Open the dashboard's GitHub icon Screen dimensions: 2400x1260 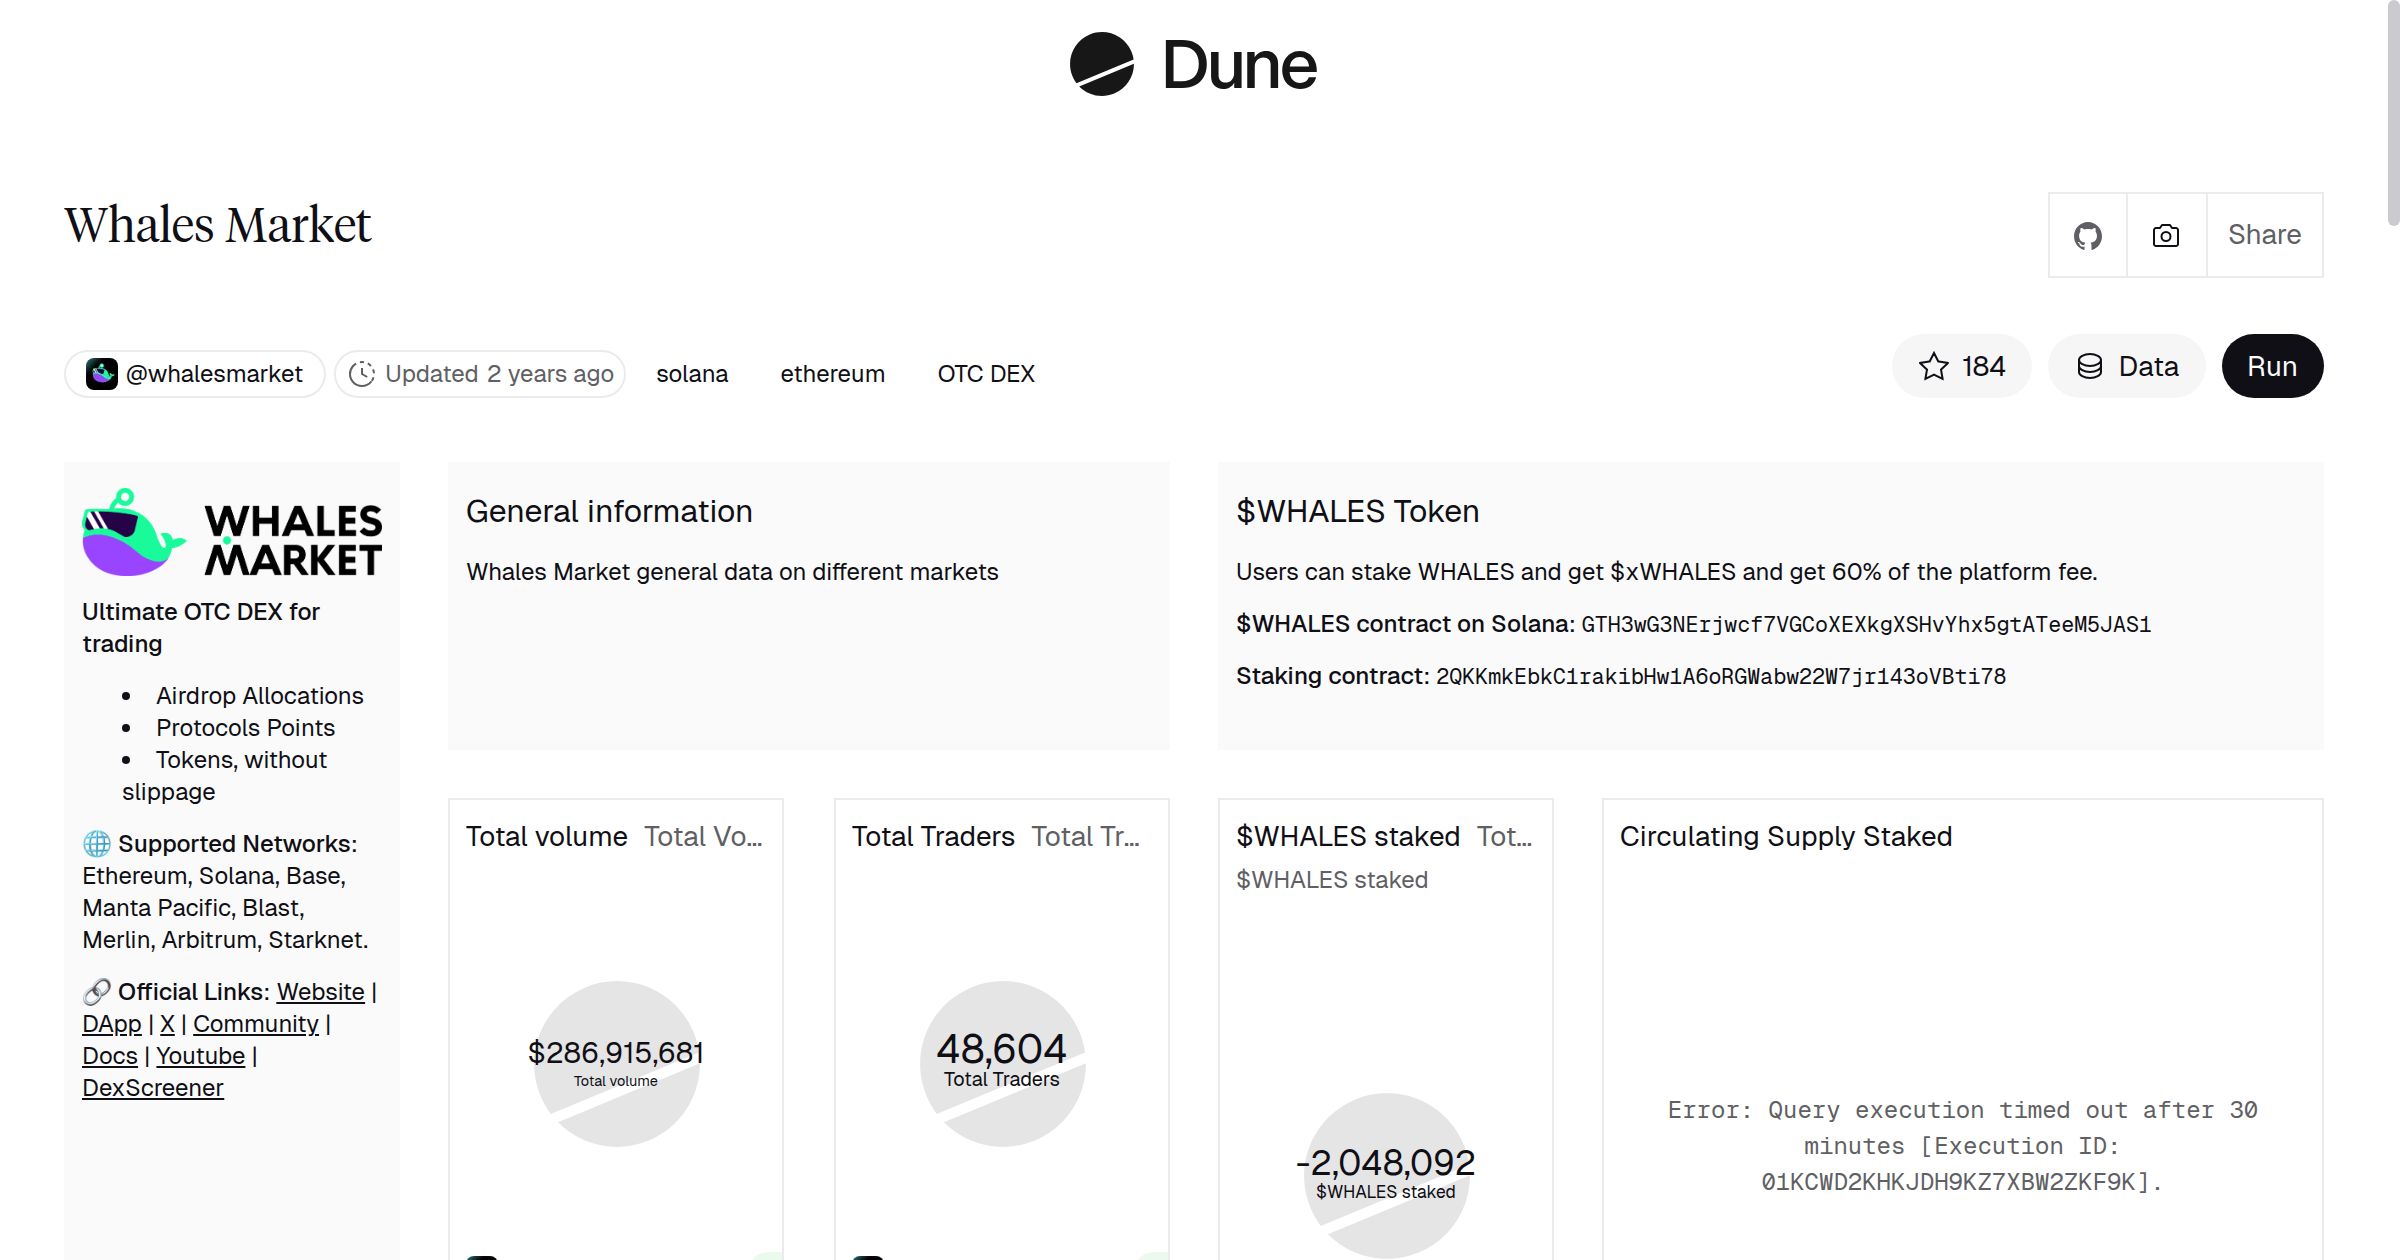2087,234
